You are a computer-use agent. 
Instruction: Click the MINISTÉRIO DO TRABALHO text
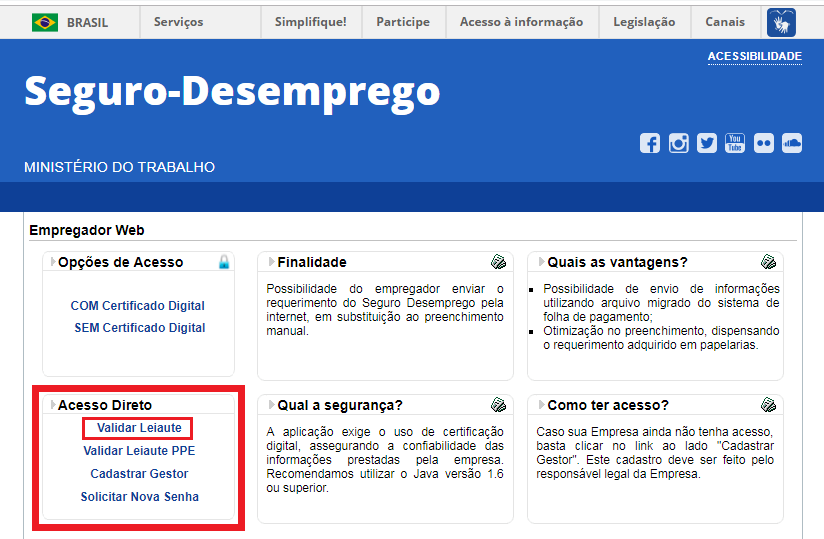119,168
